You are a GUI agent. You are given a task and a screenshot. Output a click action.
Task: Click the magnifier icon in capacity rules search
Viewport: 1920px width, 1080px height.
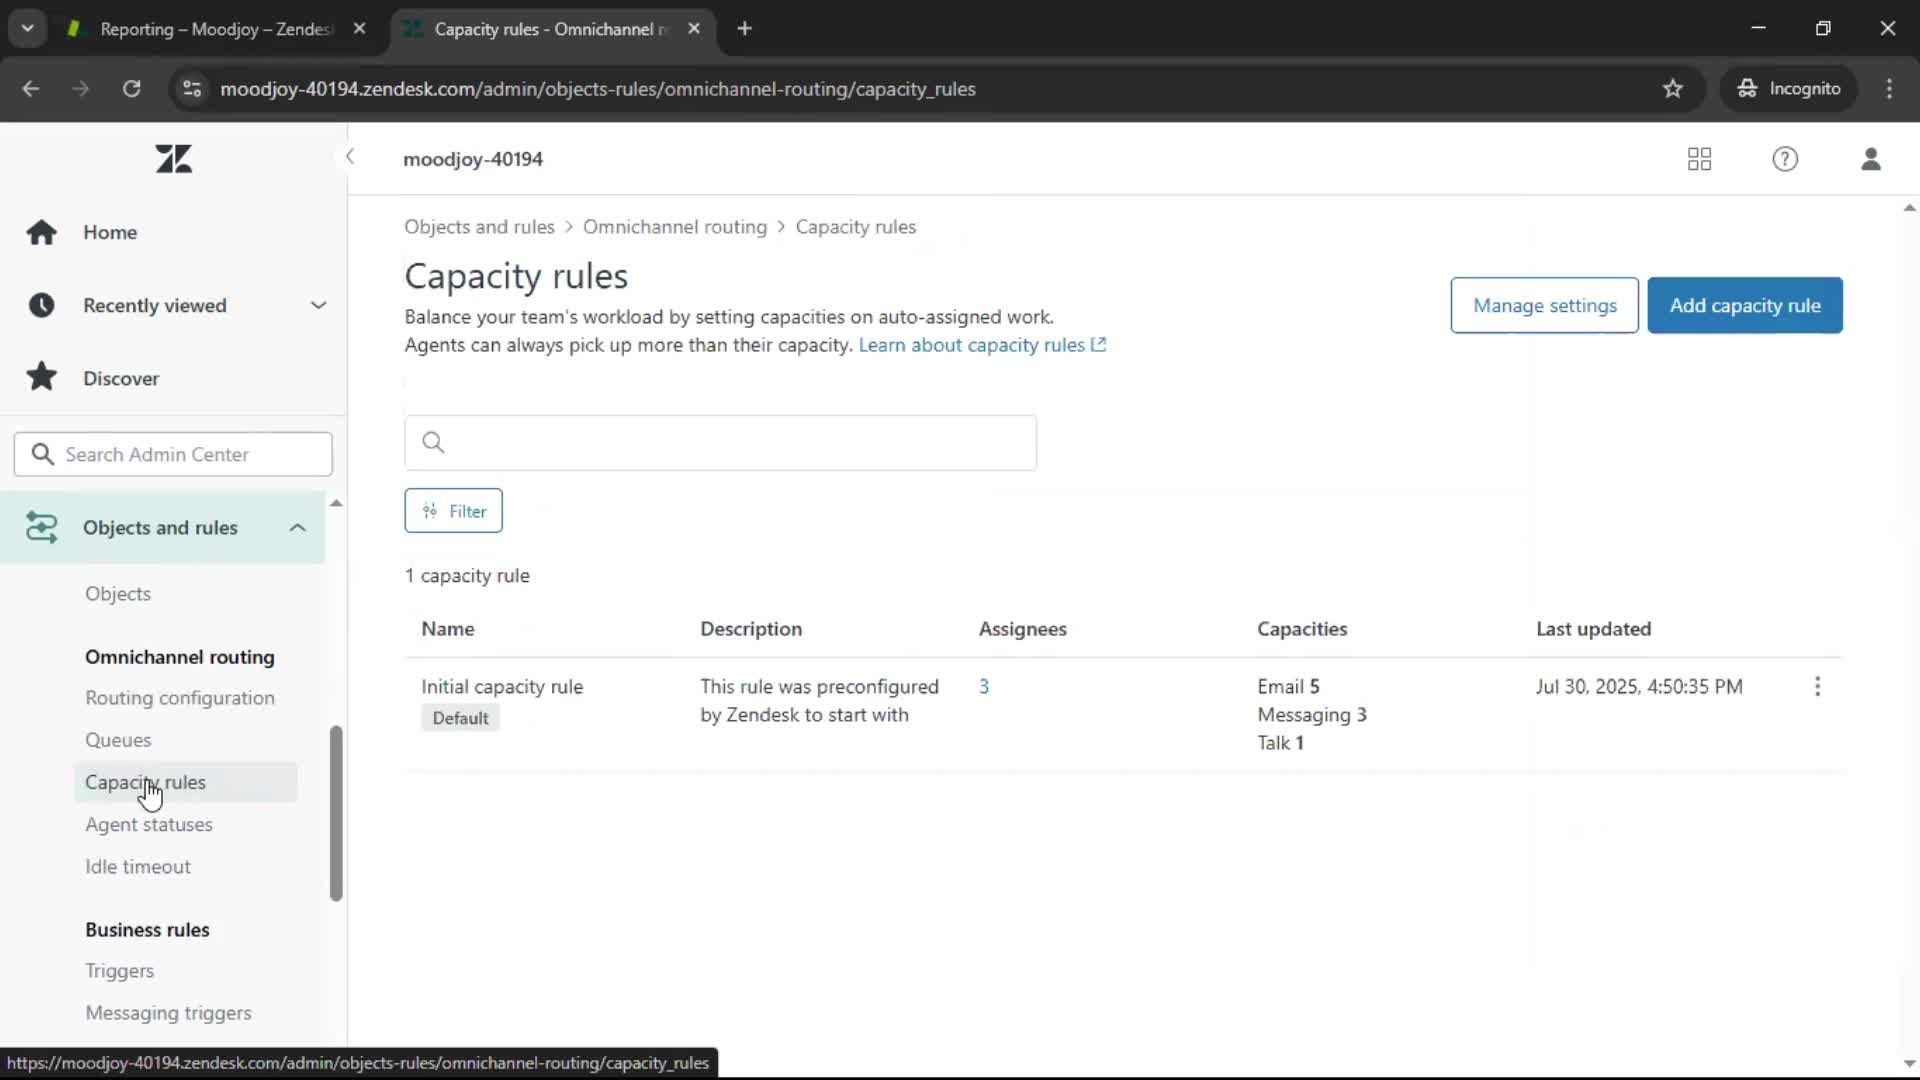point(433,442)
